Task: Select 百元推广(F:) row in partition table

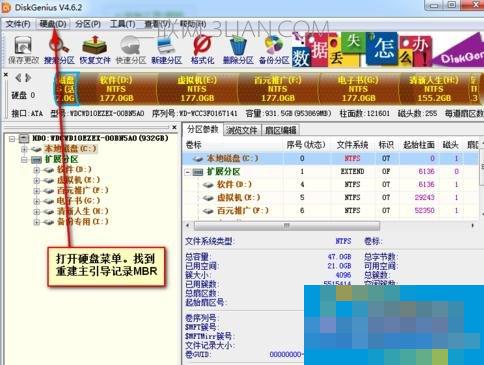Action: click(x=330, y=210)
